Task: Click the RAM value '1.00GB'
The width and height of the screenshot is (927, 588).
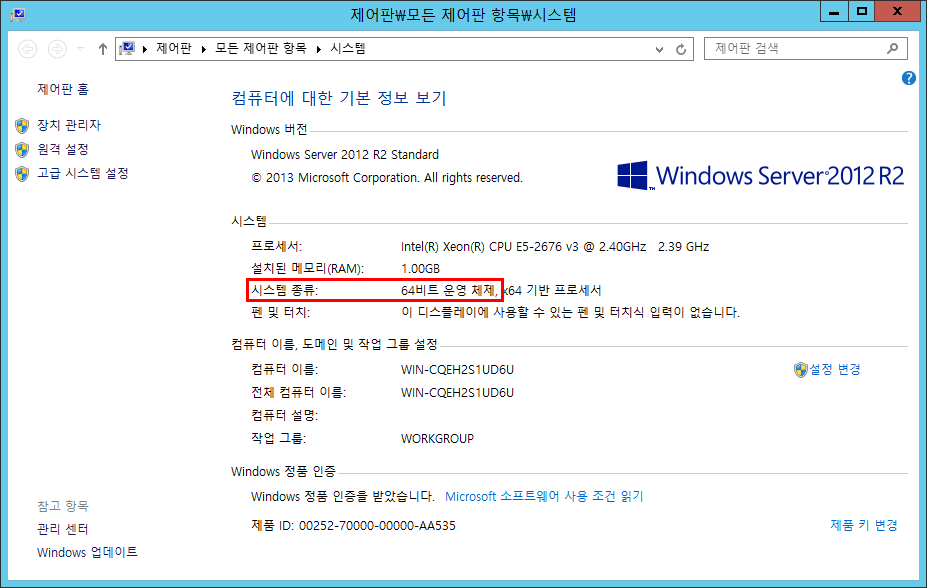Action: pos(420,269)
